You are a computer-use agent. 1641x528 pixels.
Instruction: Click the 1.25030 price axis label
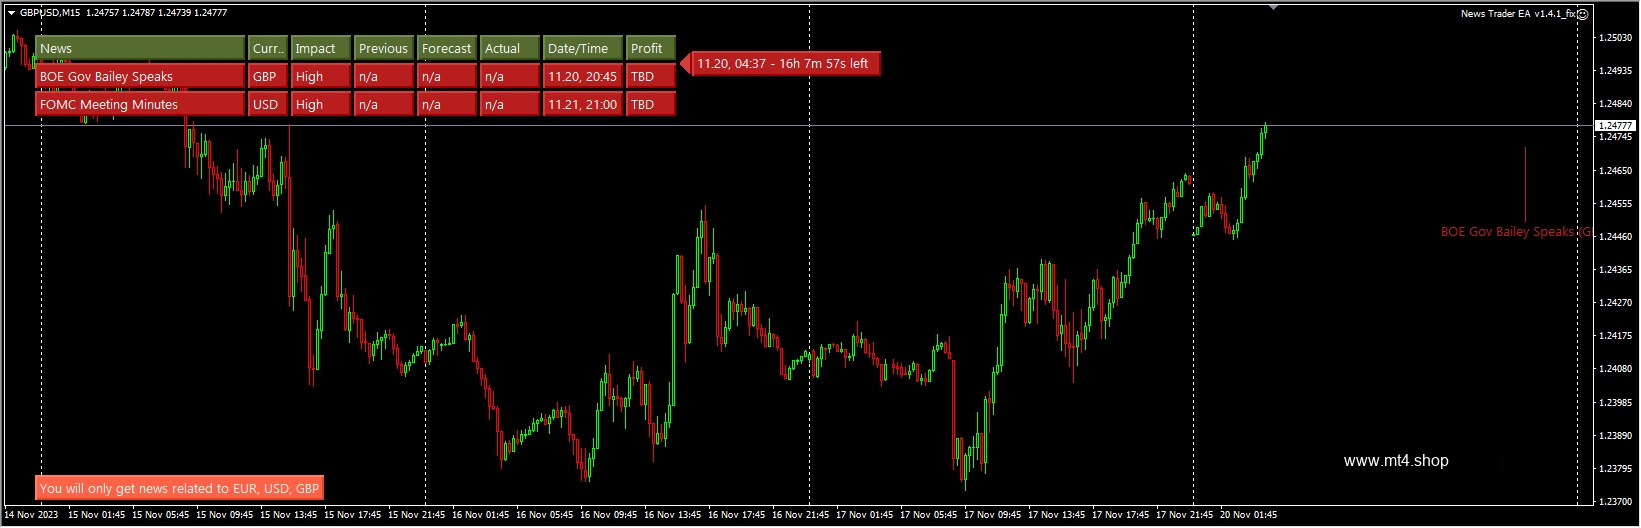tap(1616, 38)
